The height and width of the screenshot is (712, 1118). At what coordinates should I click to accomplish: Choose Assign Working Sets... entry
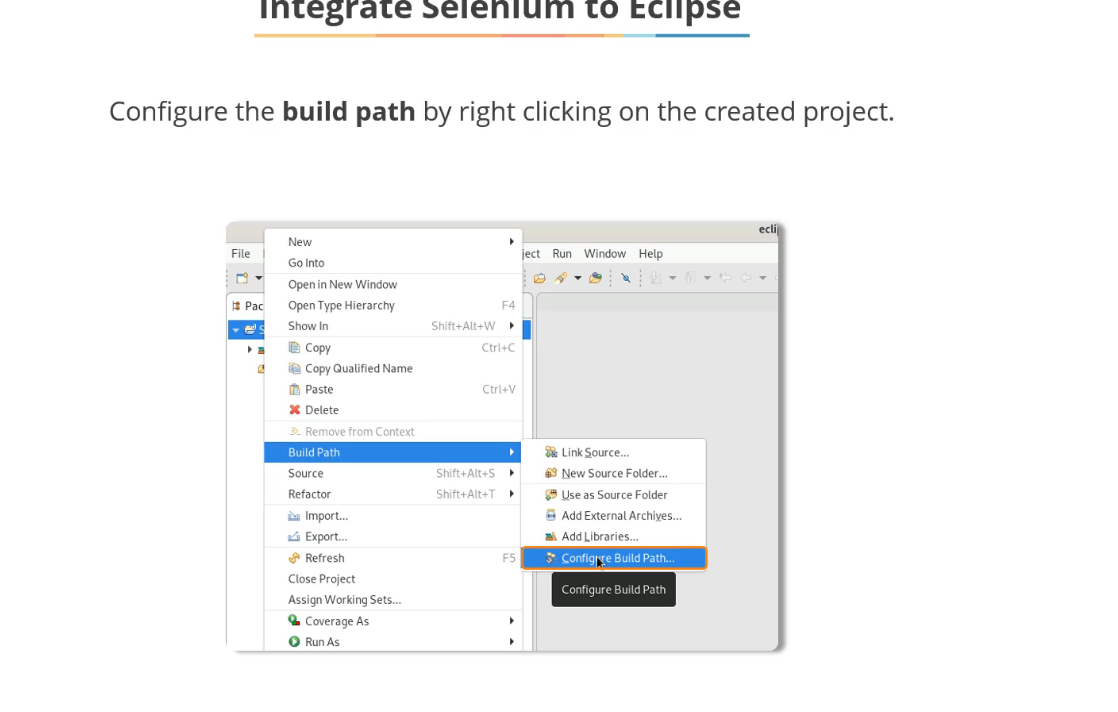click(393, 599)
